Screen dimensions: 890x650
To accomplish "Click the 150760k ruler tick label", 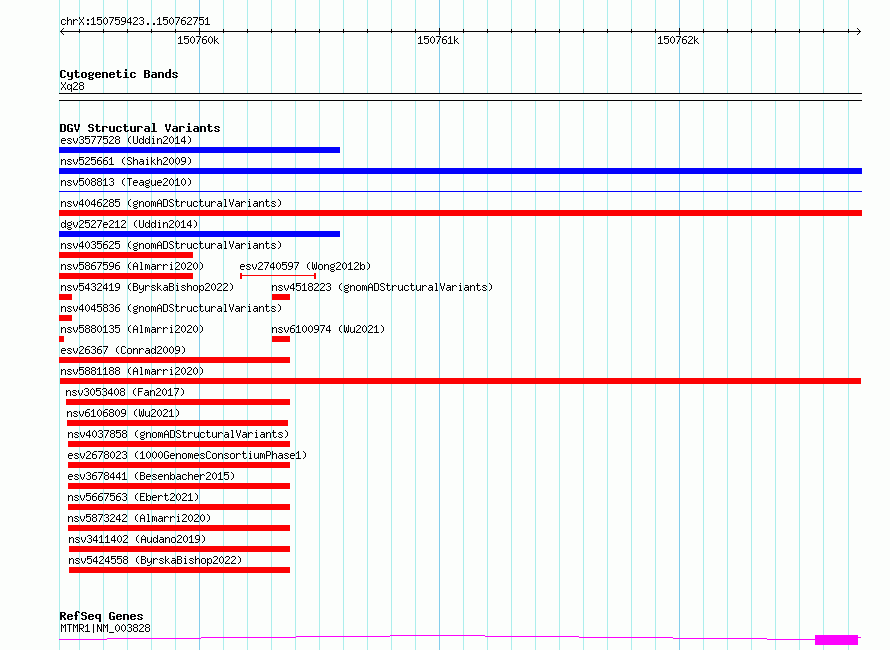I will [198, 40].
